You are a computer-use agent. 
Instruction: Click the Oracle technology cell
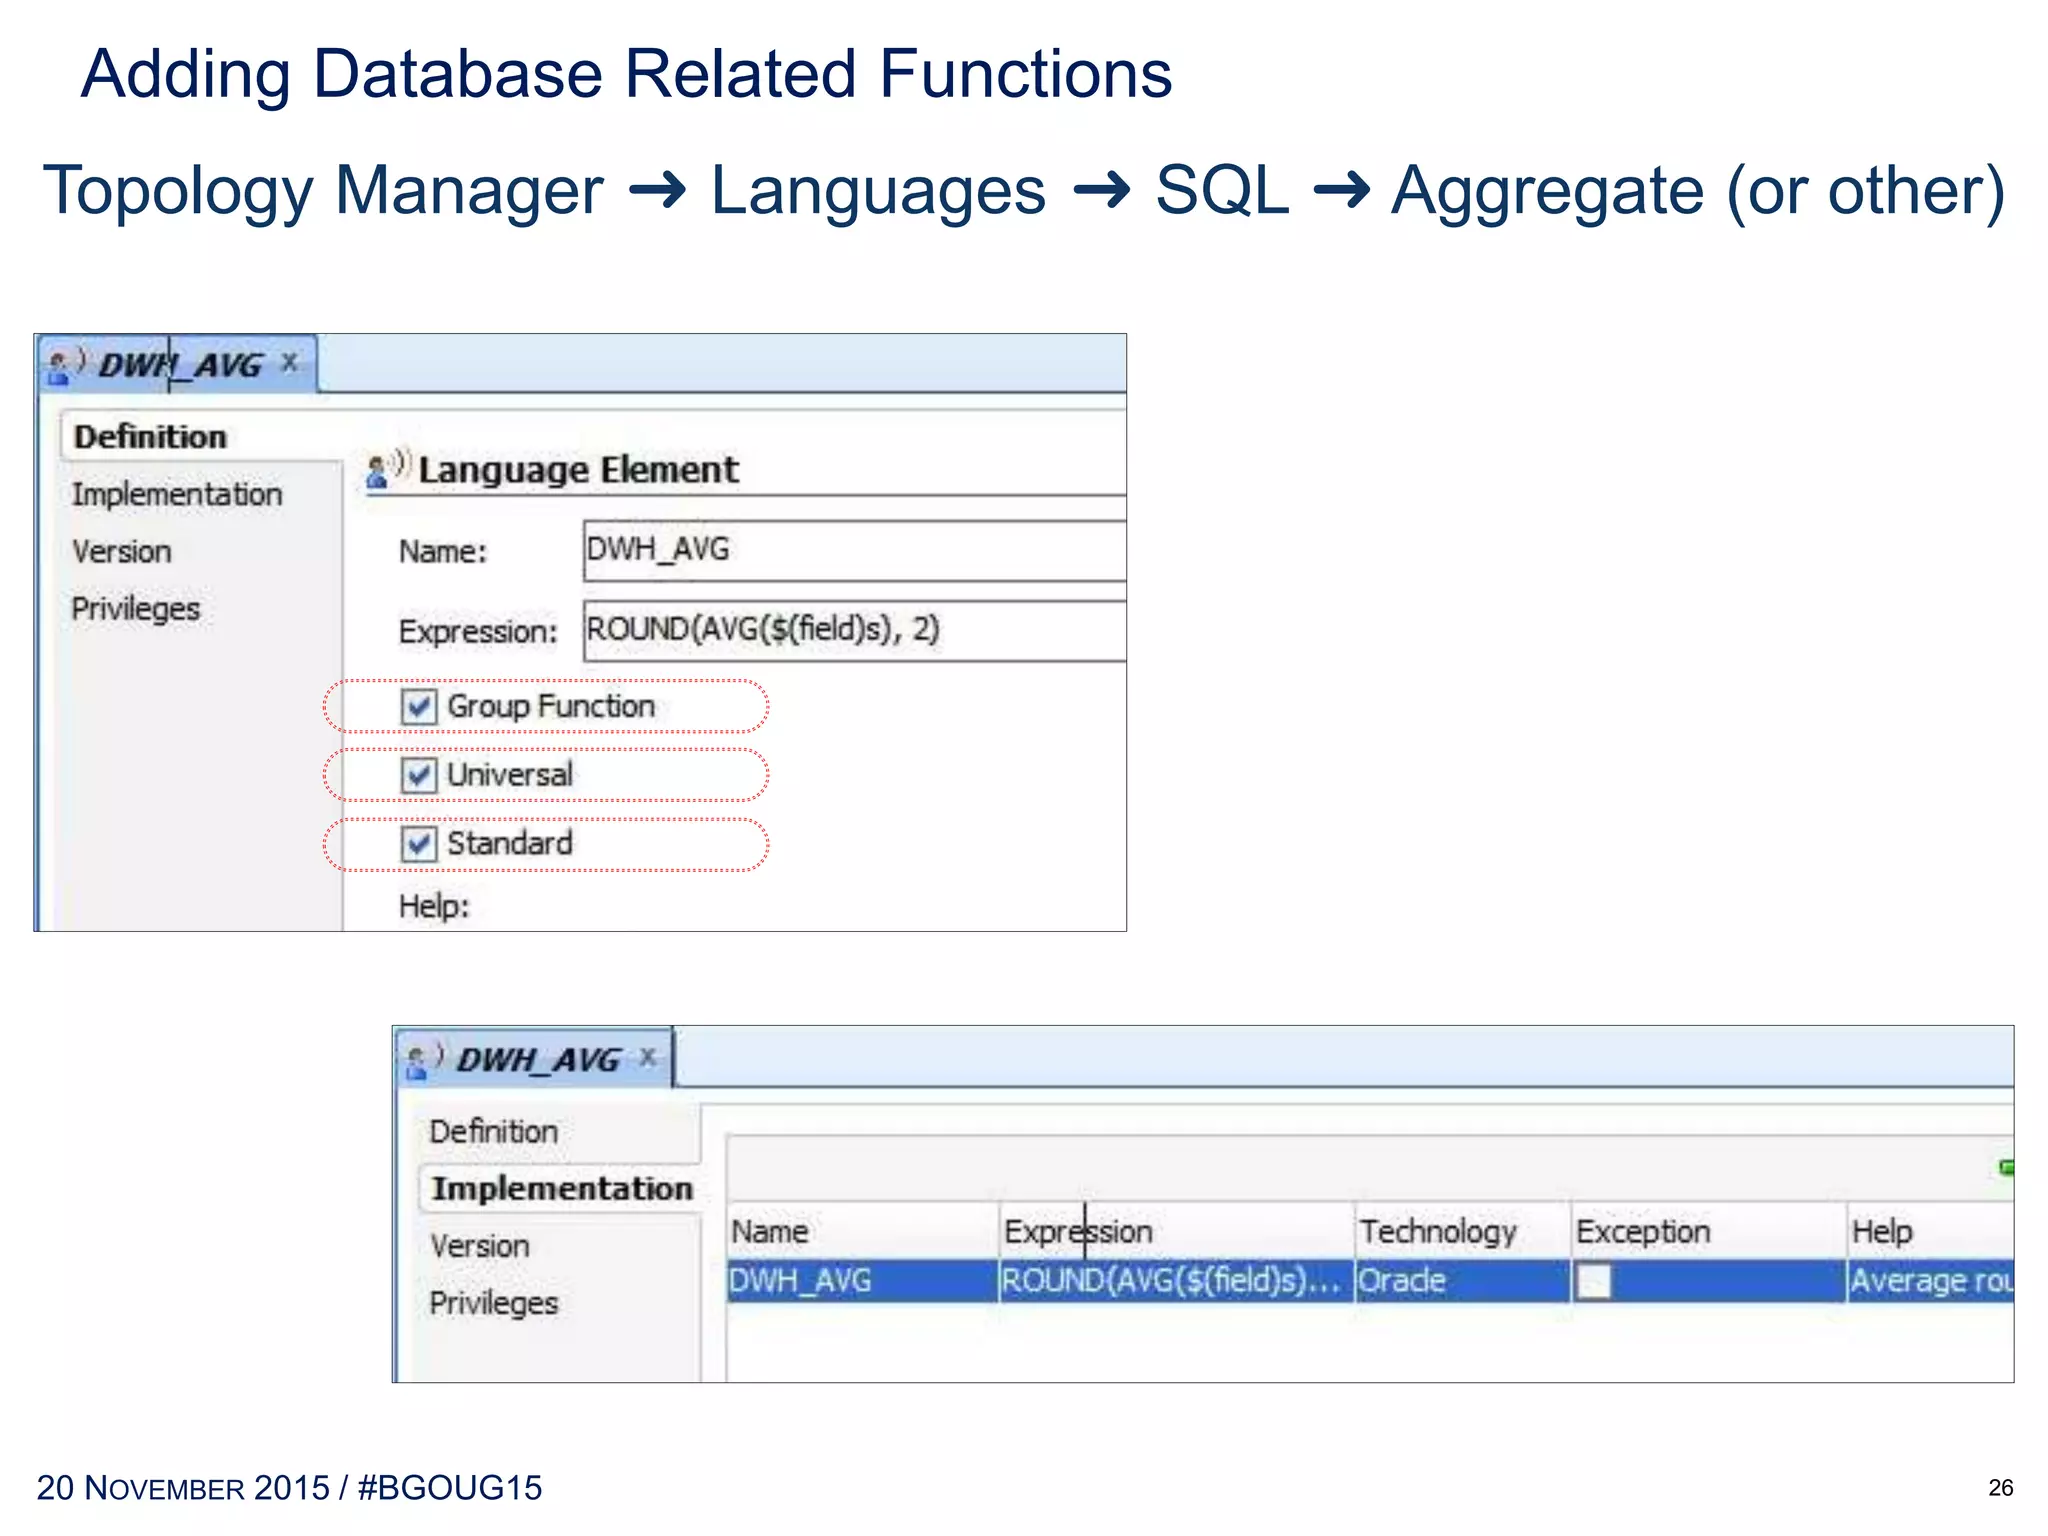(1460, 1281)
